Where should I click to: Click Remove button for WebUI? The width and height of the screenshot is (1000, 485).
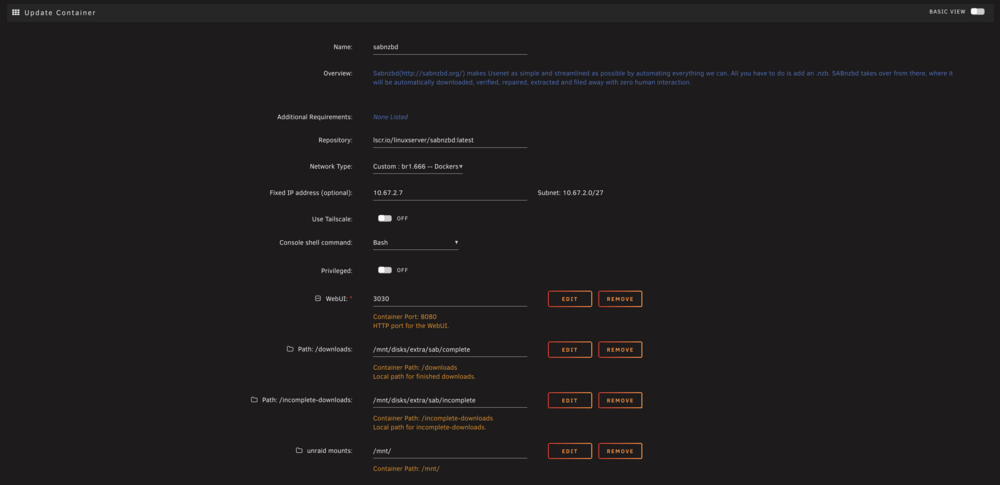click(x=620, y=299)
